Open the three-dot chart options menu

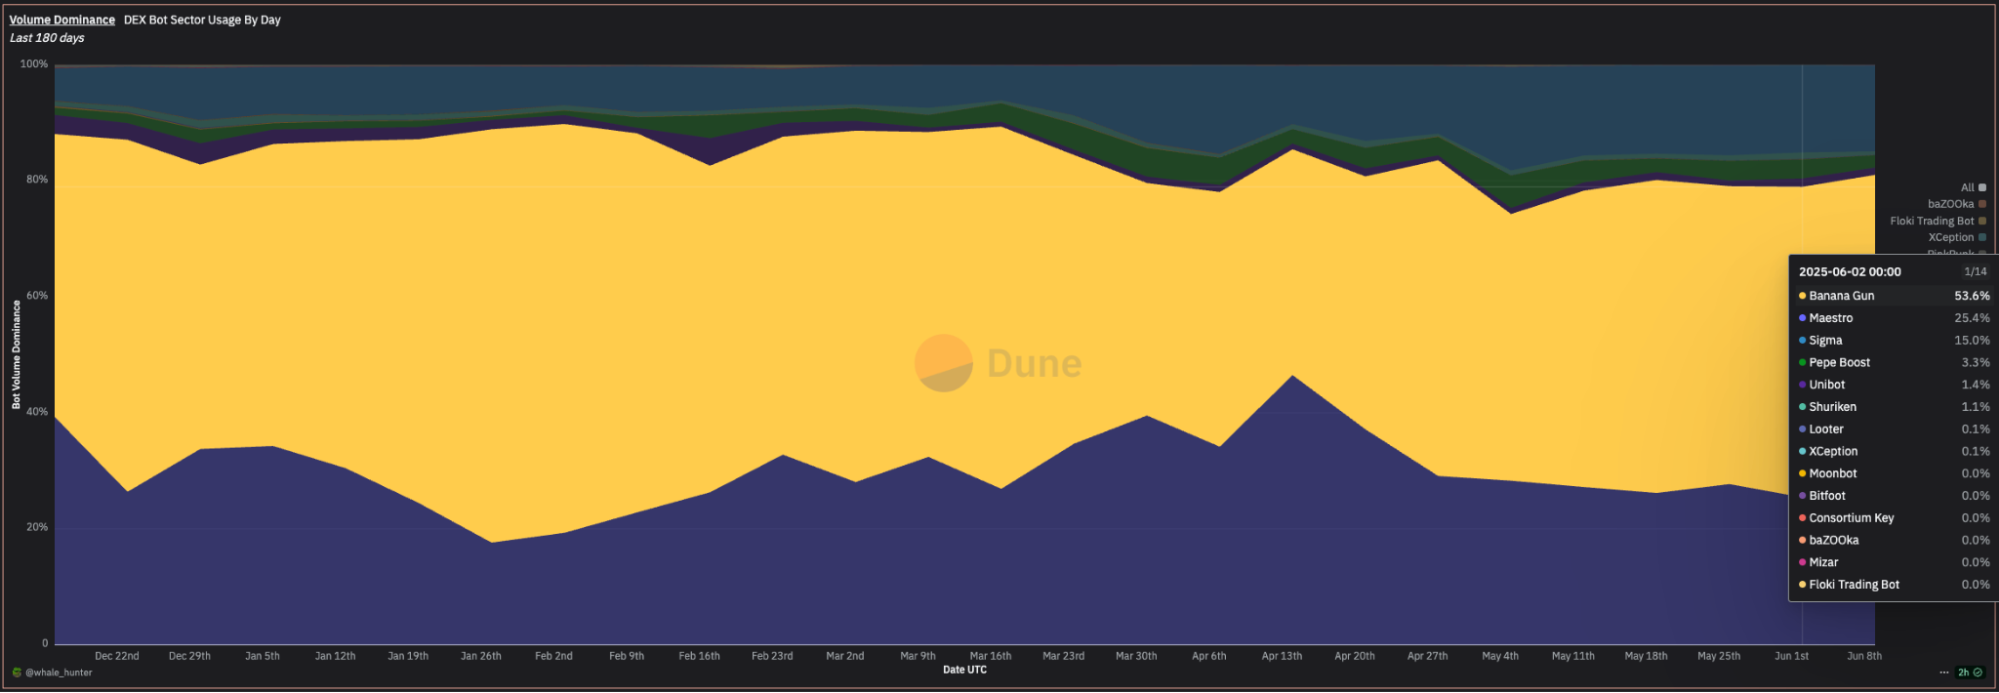pyautogui.click(x=1944, y=673)
